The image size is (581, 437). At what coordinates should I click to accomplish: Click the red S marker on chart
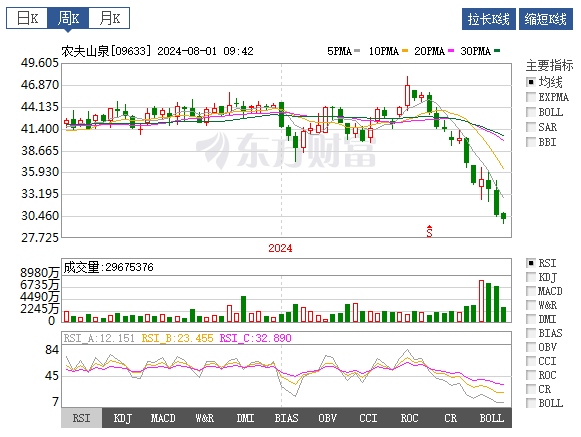pyautogui.click(x=429, y=231)
